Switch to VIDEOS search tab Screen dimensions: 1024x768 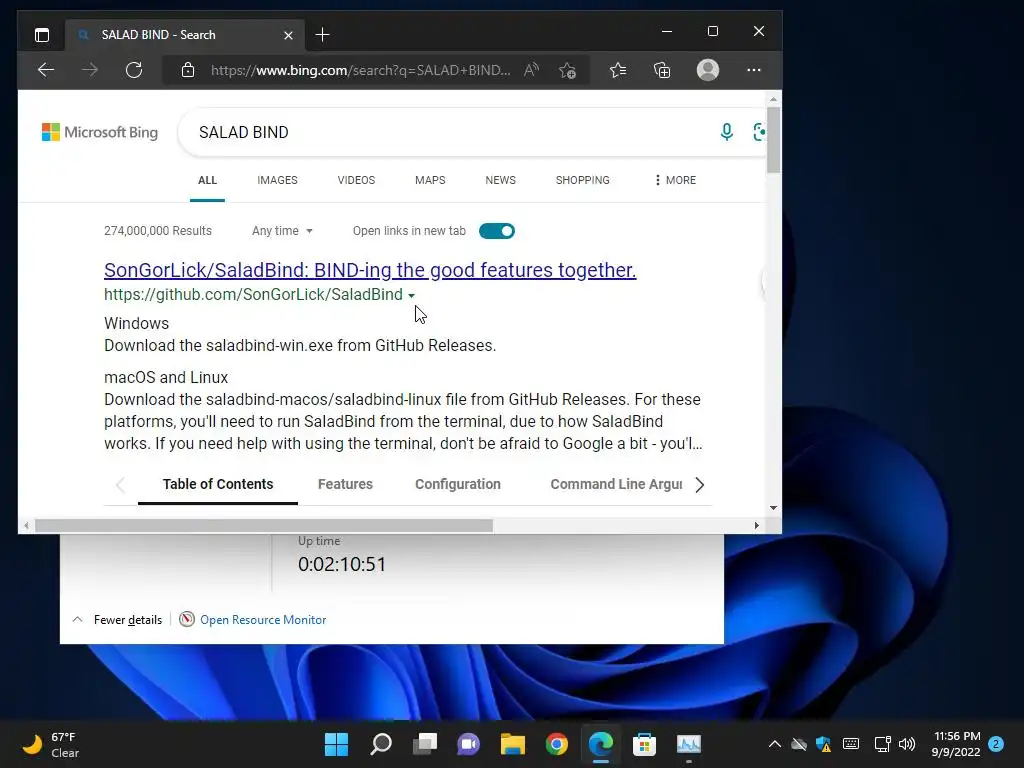click(356, 180)
